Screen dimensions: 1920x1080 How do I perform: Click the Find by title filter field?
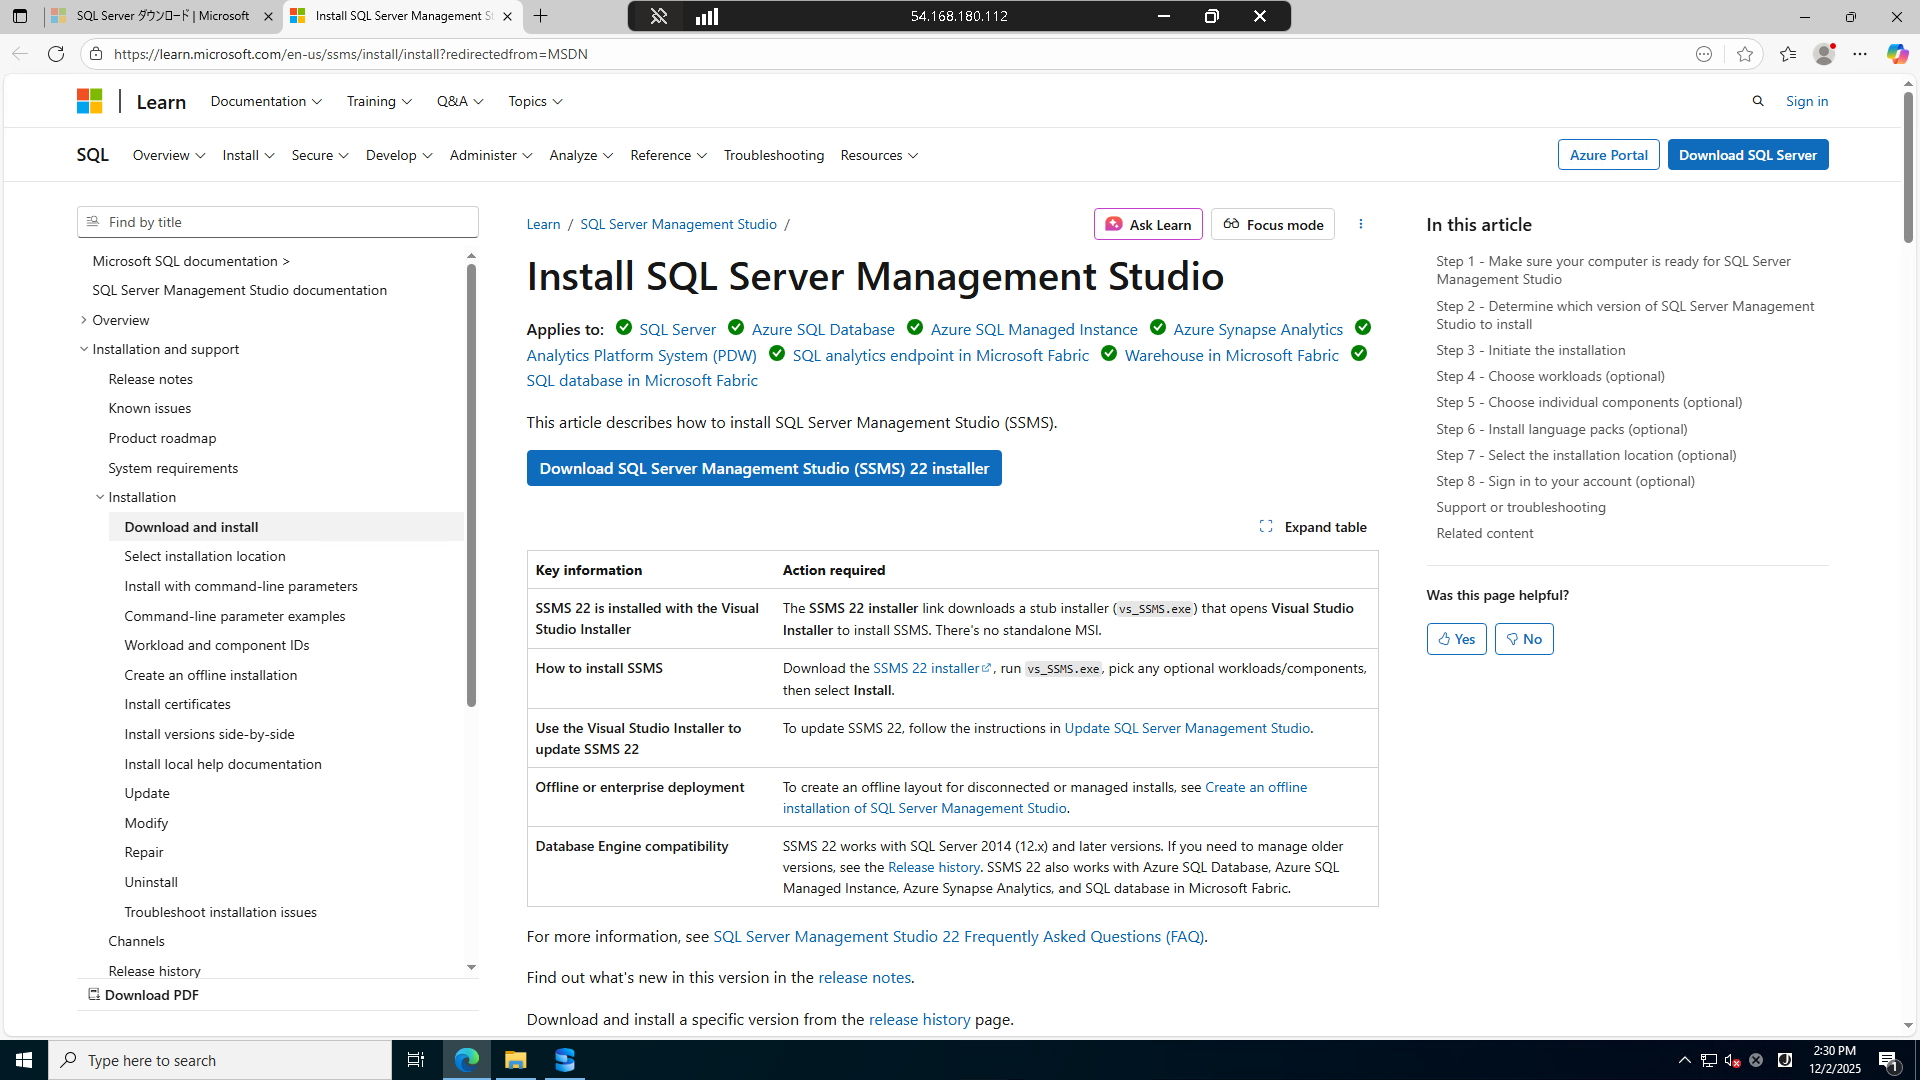point(277,222)
